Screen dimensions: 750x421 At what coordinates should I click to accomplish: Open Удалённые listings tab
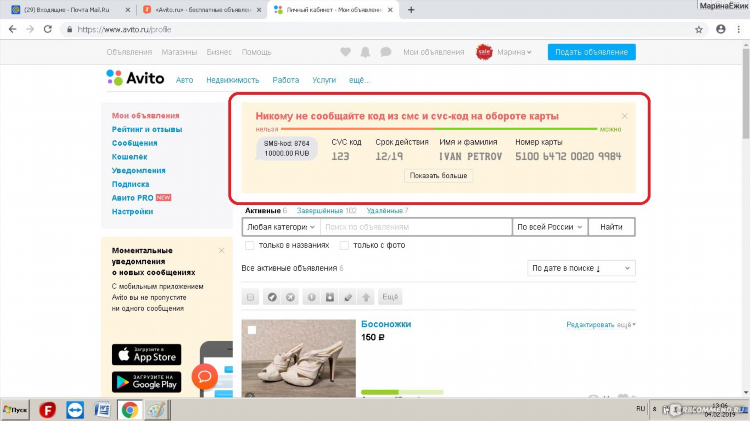pyautogui.click(x=387, y=210)
